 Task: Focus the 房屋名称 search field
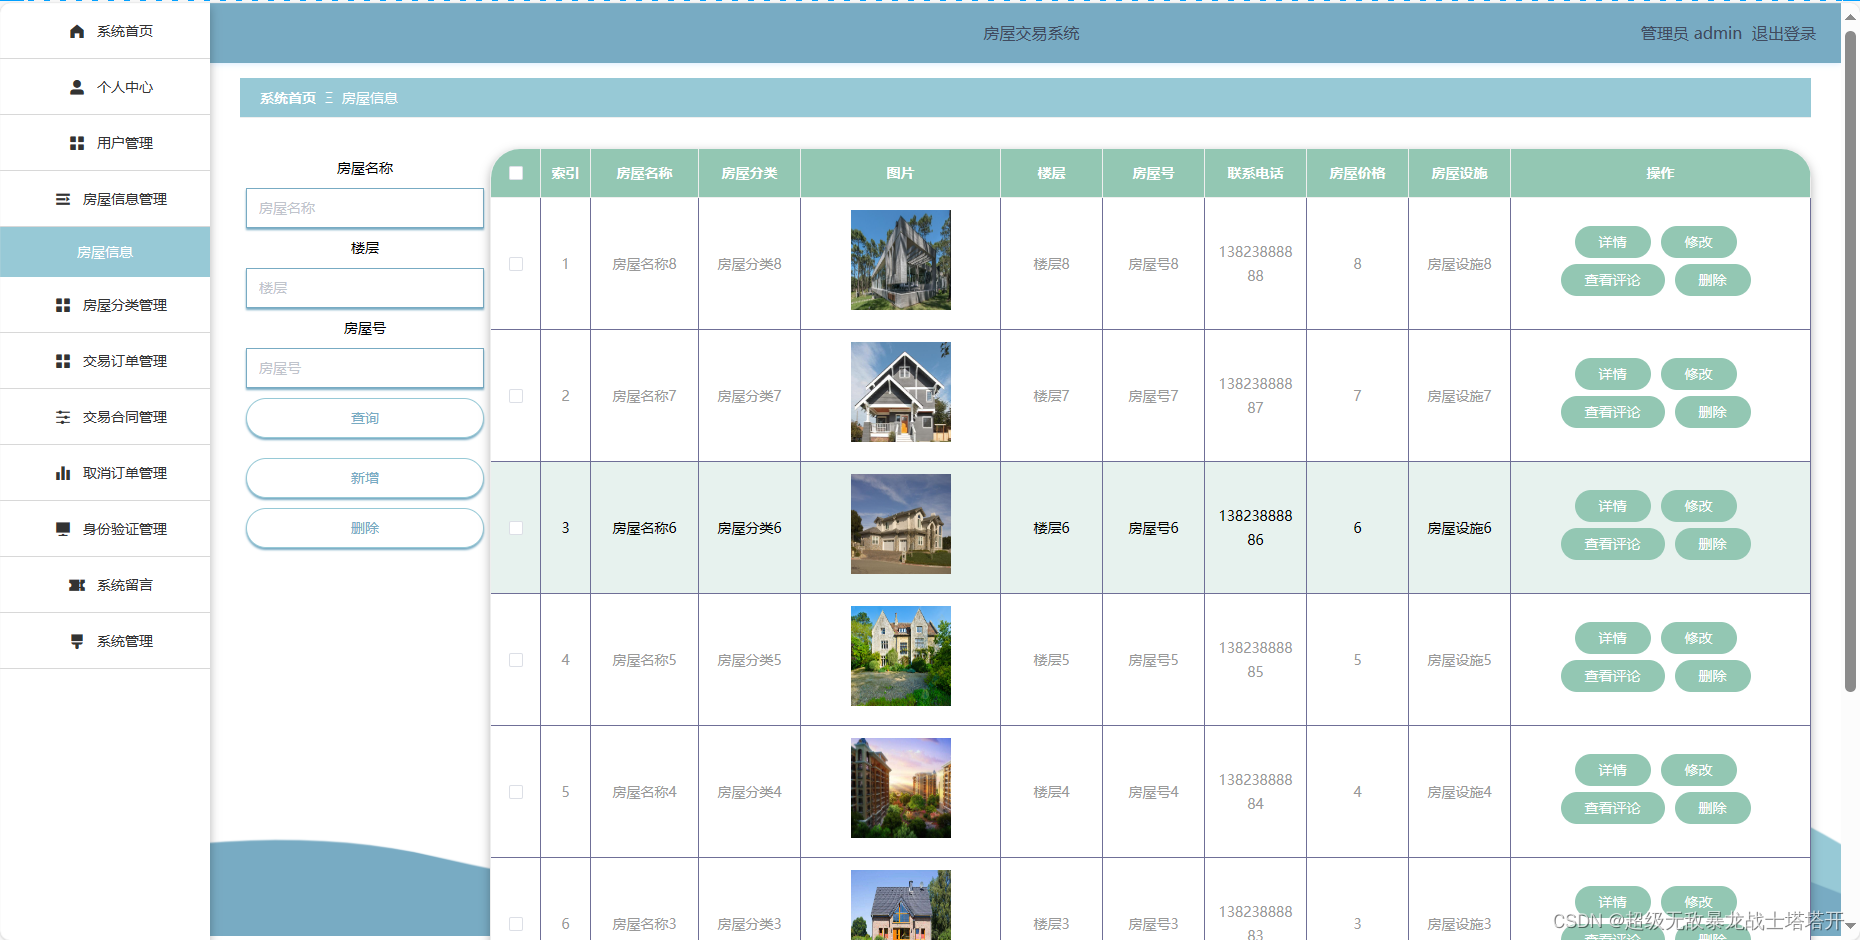(x=365, y=208)
